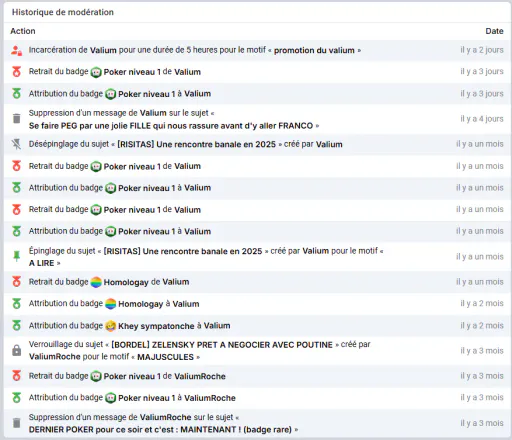Click the lock reason 'MAJUSCULES'
Viewport: 512px width, 440px height.
tap(165, 357)
